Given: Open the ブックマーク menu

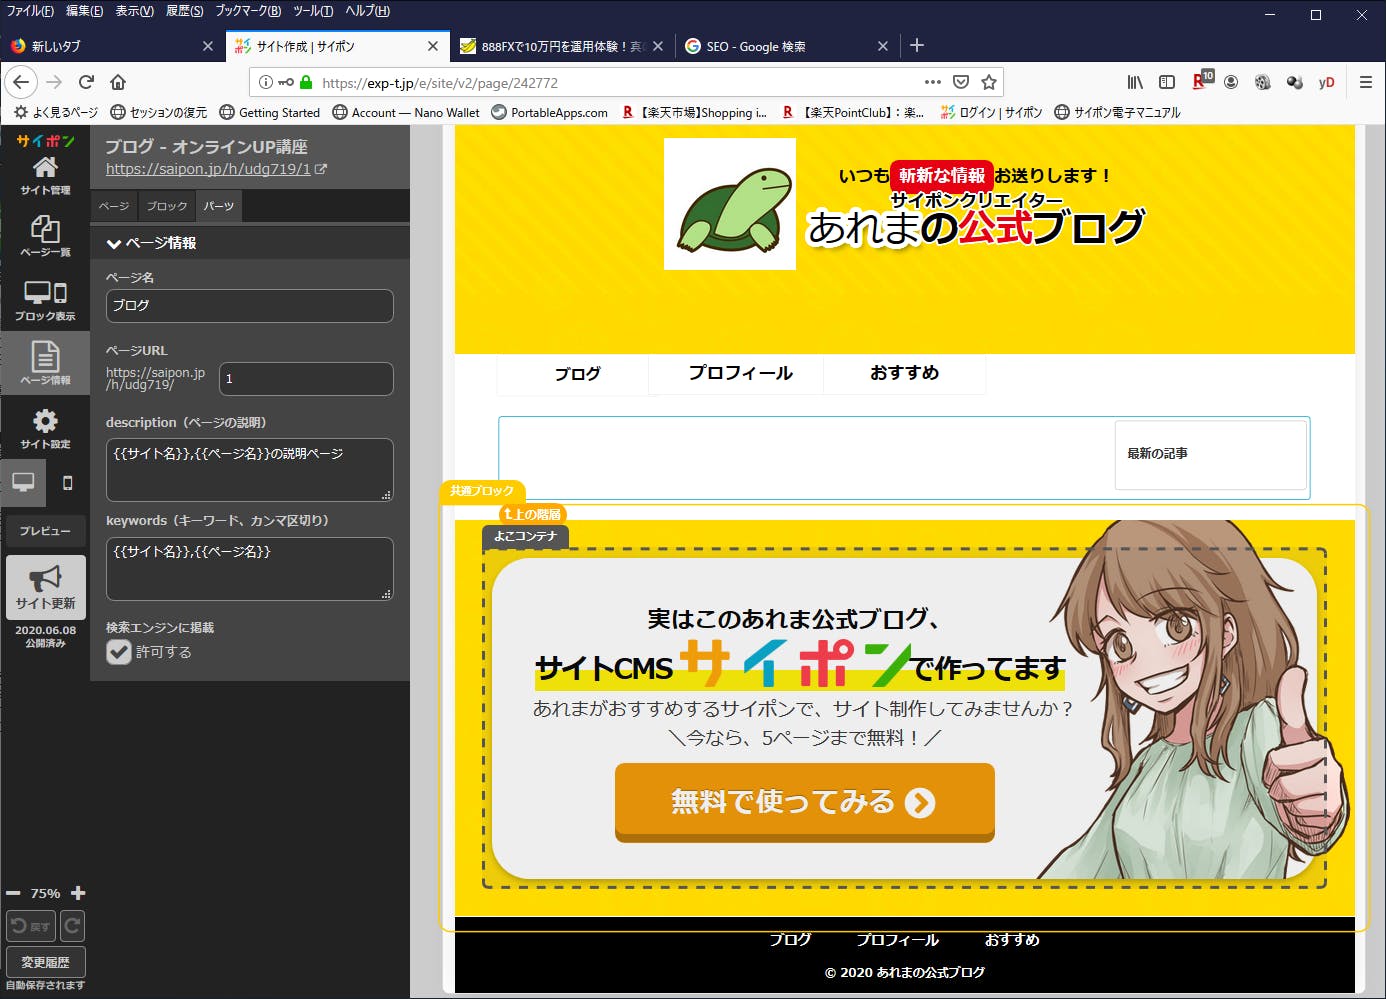Looking at the screenshot, I should point(248,11).
